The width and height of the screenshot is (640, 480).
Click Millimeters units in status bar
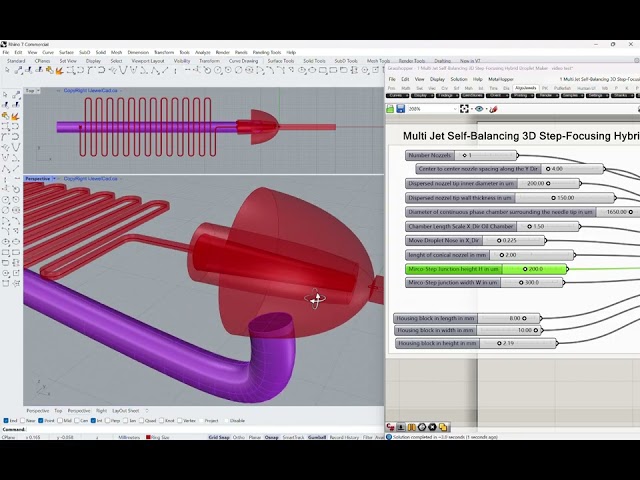[129, 437]
